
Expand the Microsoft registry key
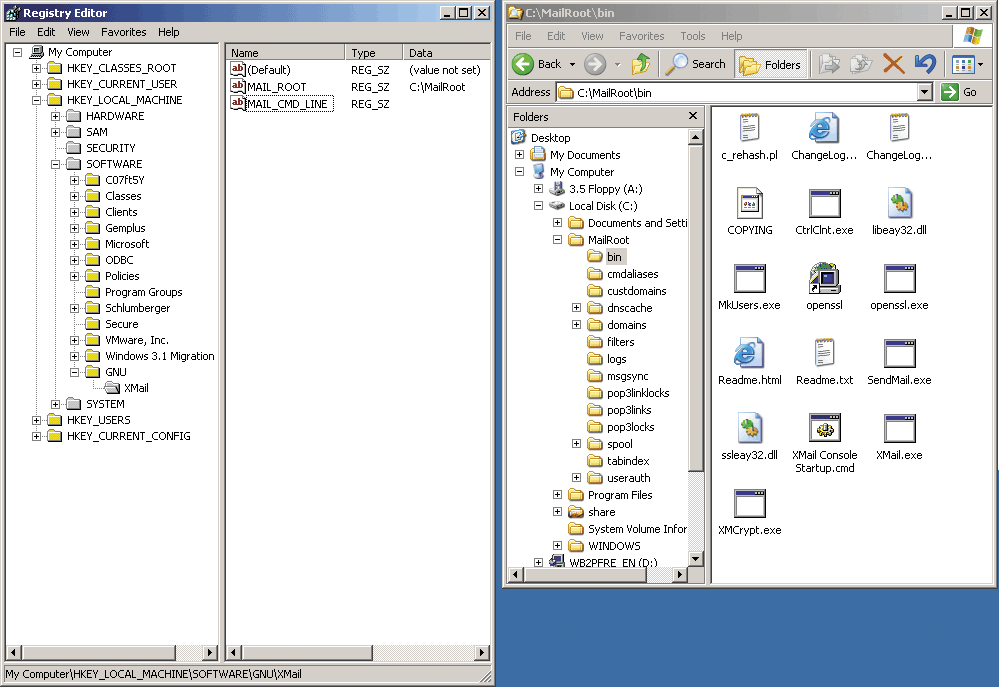(x=75, y=244)
